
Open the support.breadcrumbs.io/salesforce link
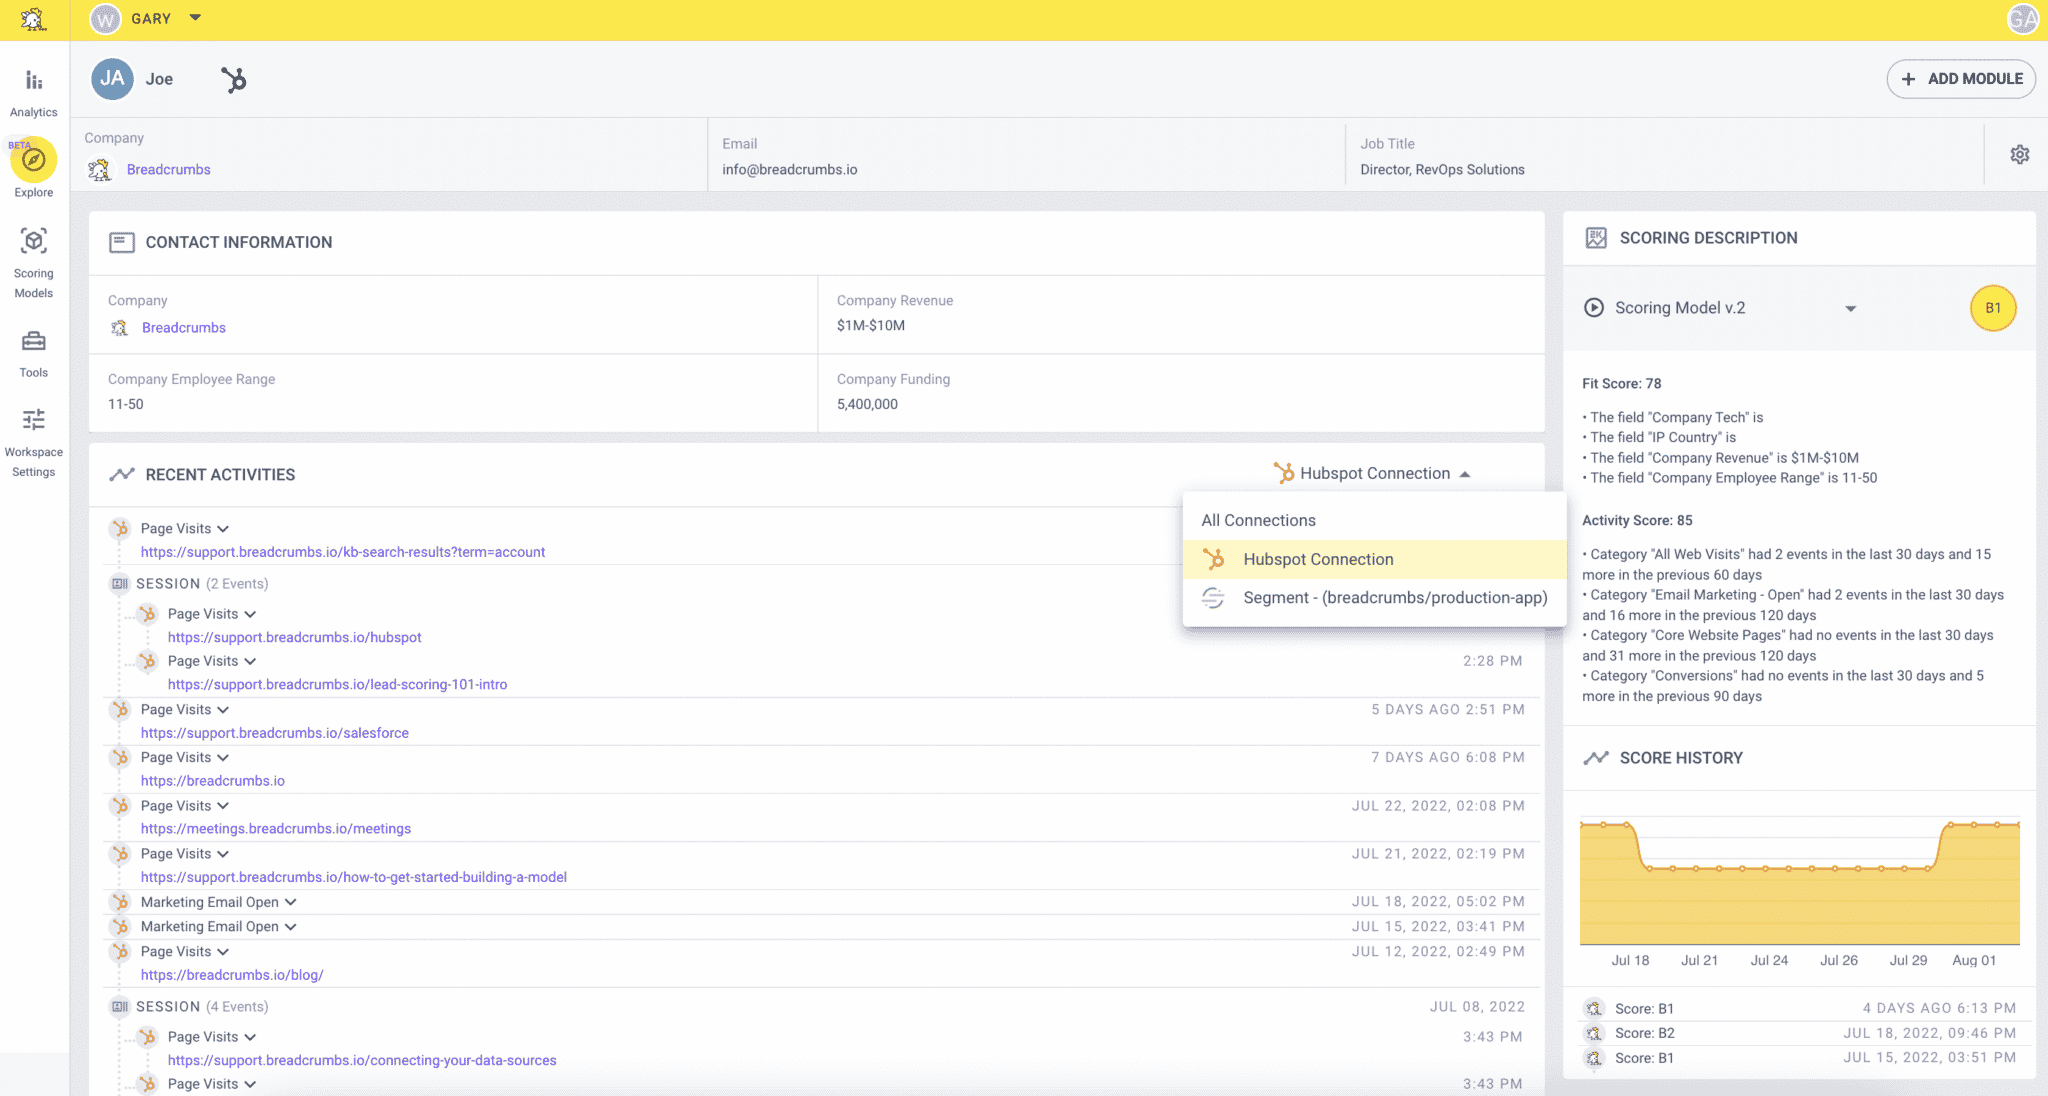tap(275, 733)
